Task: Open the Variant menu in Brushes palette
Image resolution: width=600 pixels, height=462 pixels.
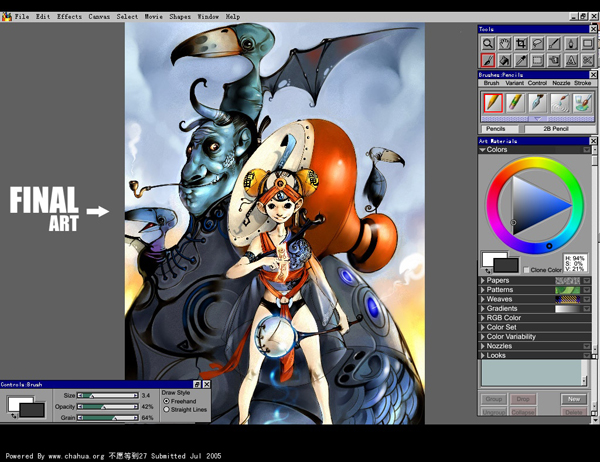Action: (514, 83)
